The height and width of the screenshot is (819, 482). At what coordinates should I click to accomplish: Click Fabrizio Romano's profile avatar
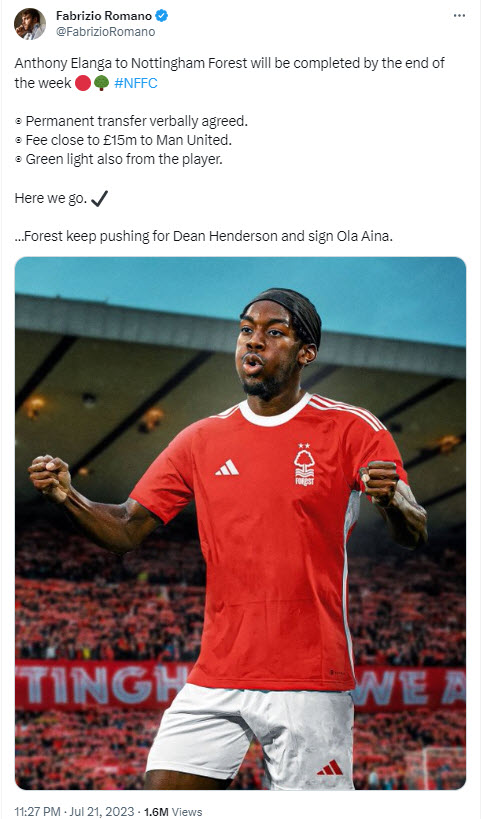pyautogui.click(x=30, y=24)
